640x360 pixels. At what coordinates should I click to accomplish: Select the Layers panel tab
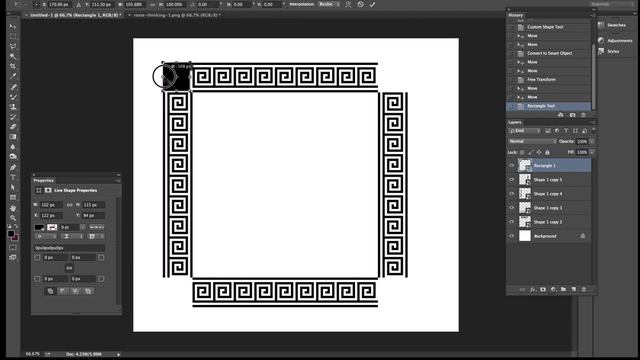(x=515, y=122)
